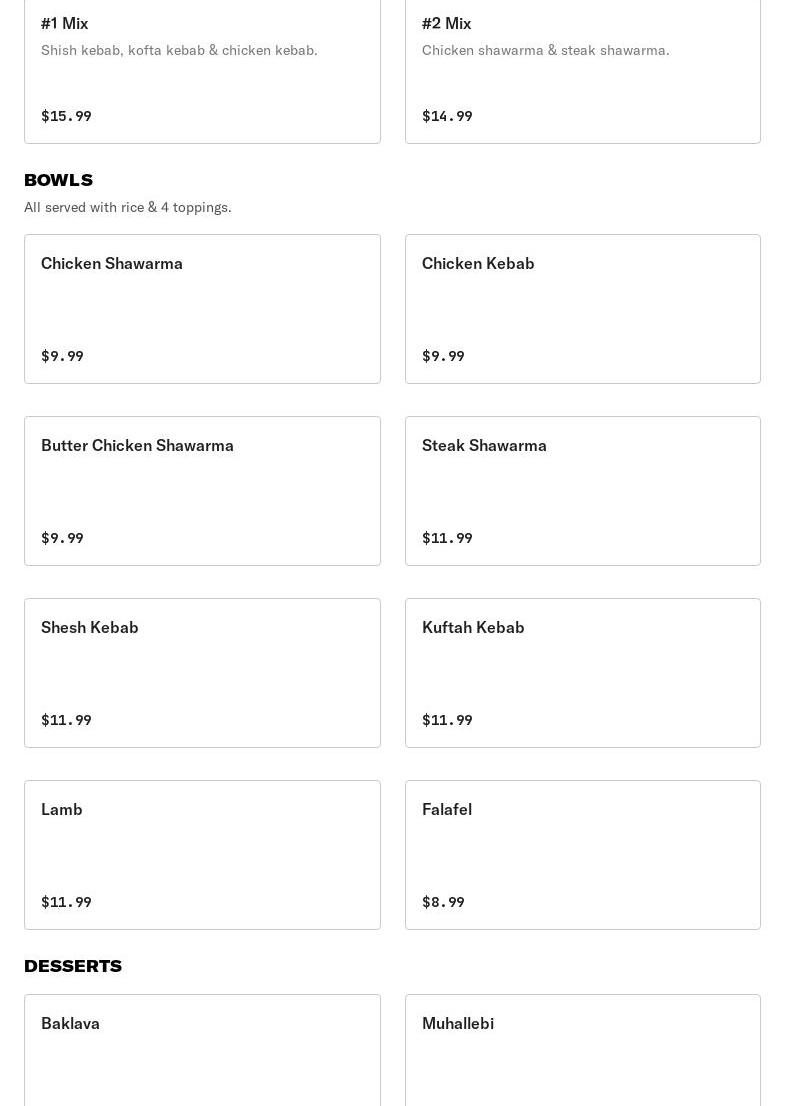Open the #1 Mix menu item
Image resolution: width=785 pixels, height=1106 pixels.
click(202, 70)
